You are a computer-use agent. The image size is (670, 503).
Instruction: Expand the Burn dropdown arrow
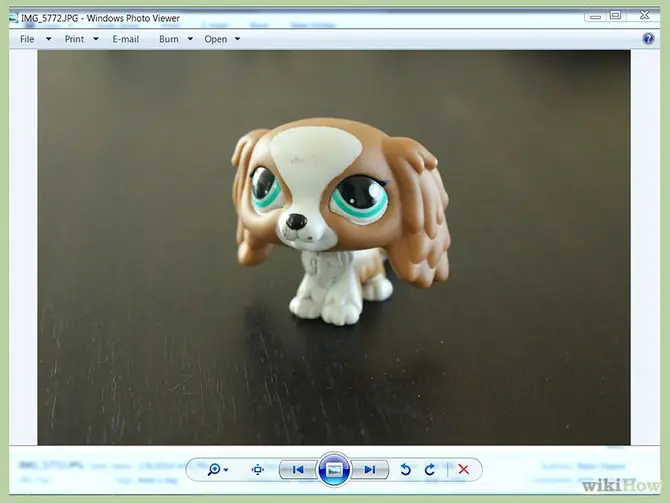coord(190,39)
